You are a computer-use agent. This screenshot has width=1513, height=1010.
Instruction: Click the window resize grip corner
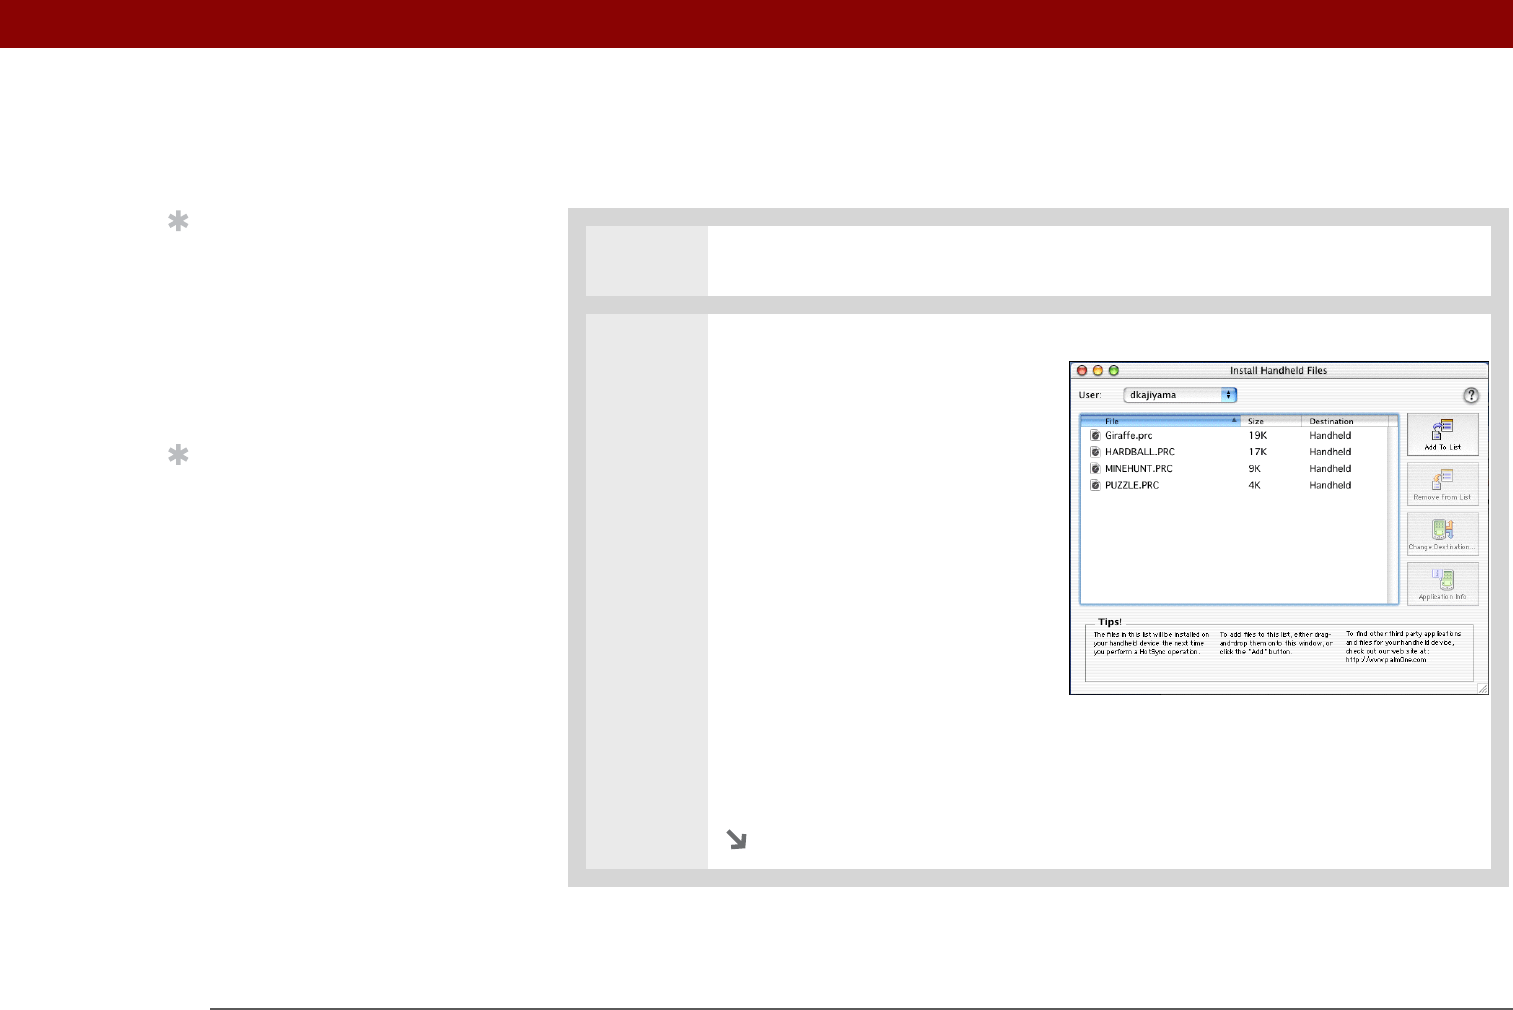pyautogui.click(x=1482, y=688)
